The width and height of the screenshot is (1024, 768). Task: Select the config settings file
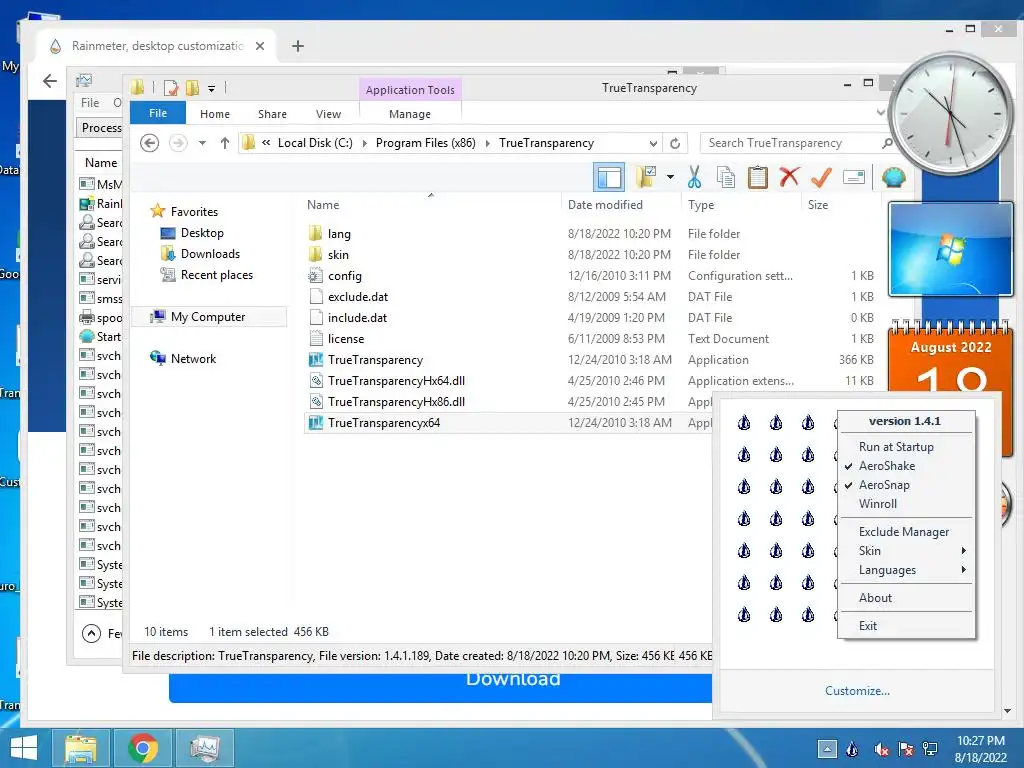[345, 276]
